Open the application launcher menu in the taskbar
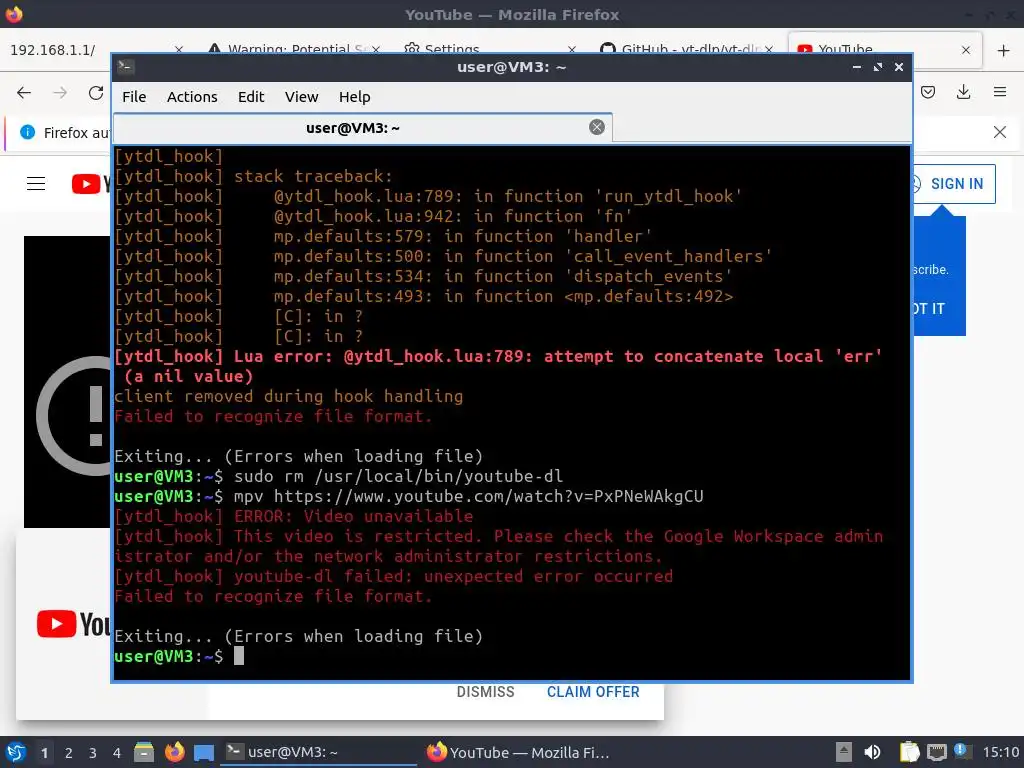 [x=16, y=752]
